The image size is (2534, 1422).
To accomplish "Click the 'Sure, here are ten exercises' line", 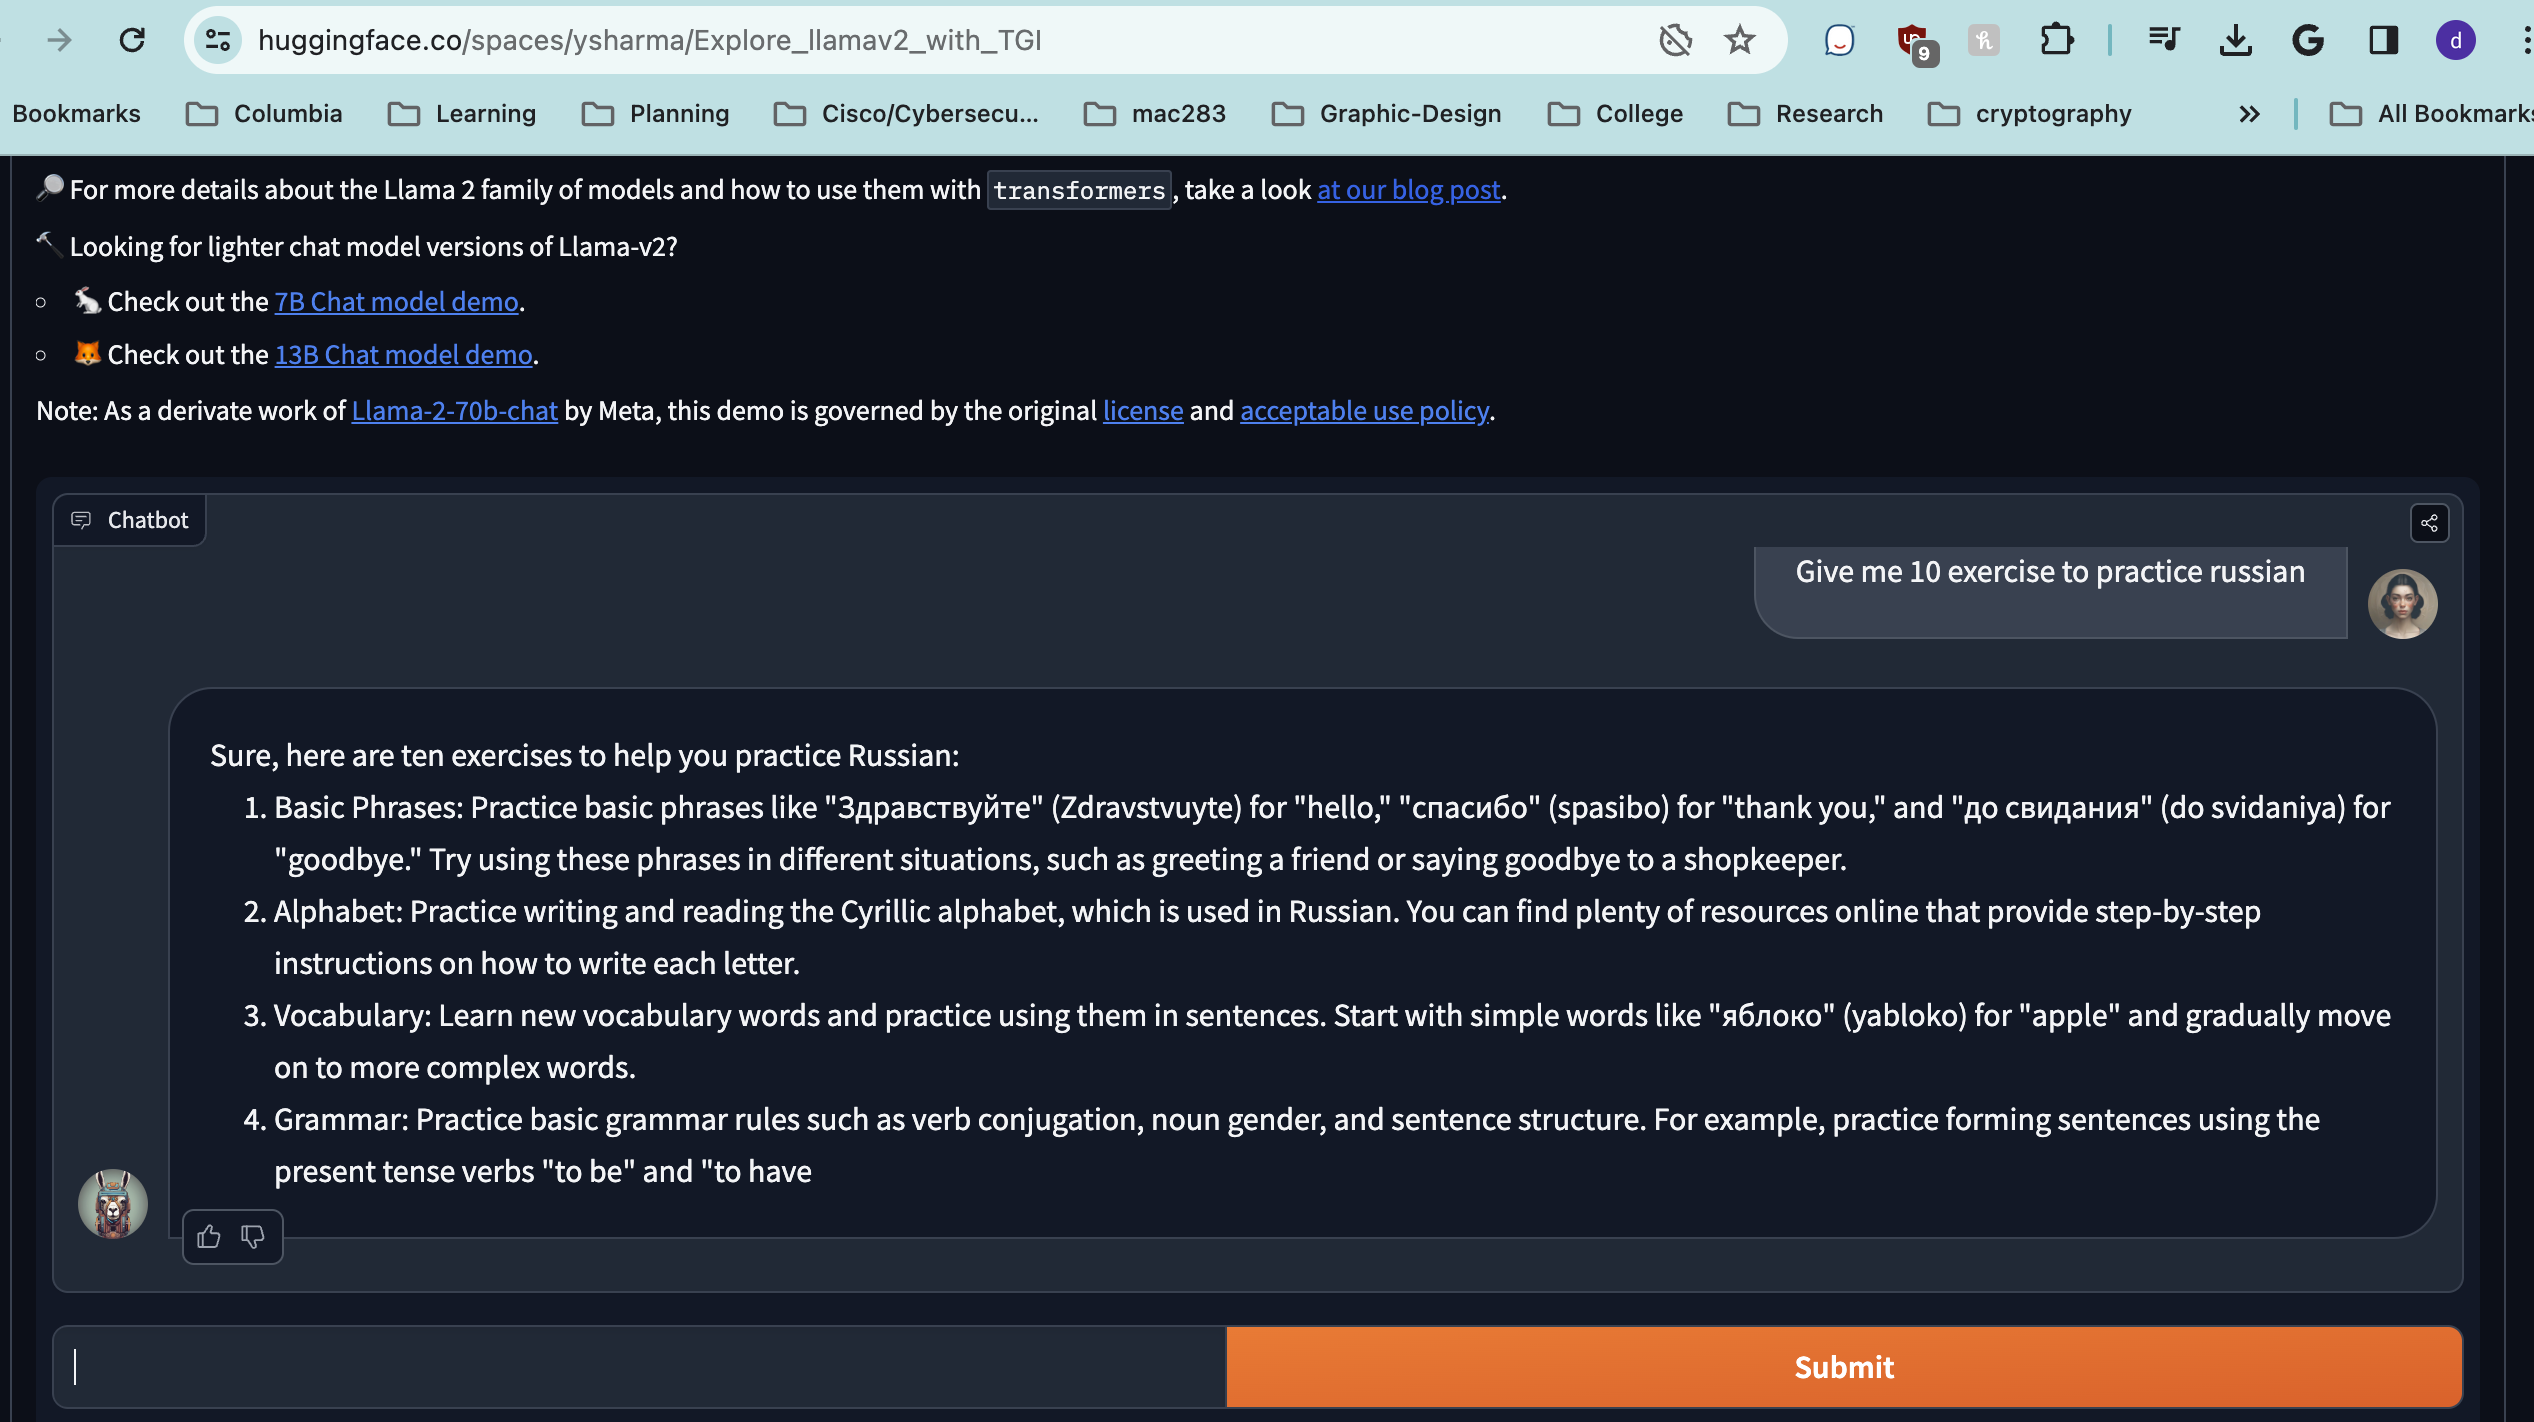I will point(584,755).
